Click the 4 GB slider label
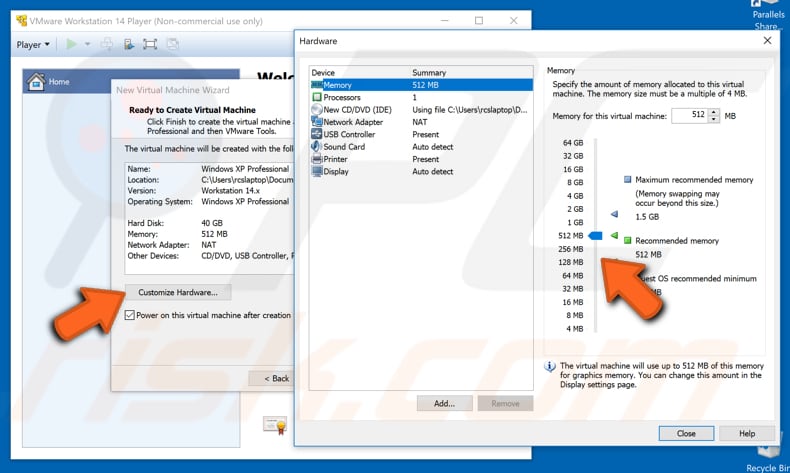The image size is (790, 473). click(x=575, y=195)
